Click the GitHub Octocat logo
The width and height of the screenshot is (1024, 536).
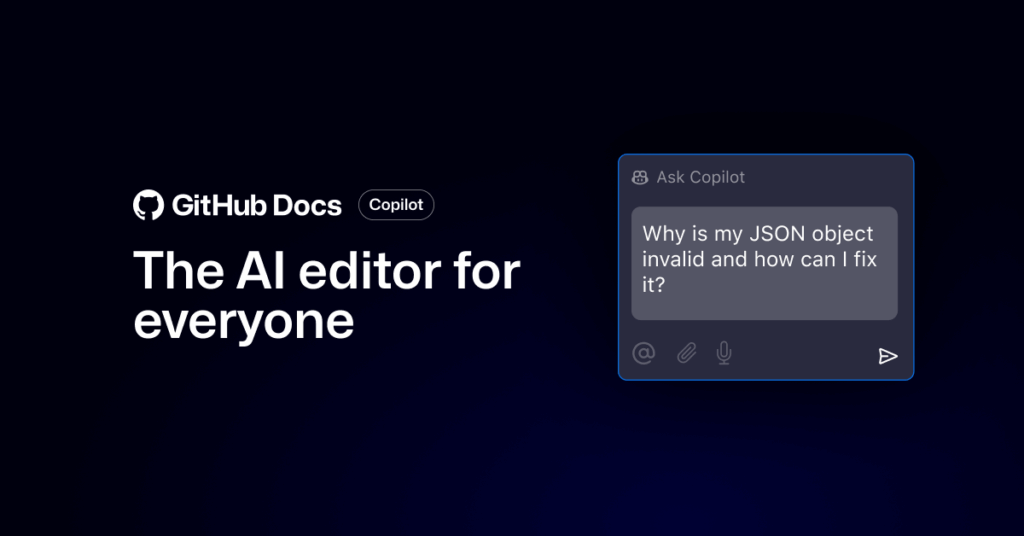pyautogui.click(x=148, y=205)
